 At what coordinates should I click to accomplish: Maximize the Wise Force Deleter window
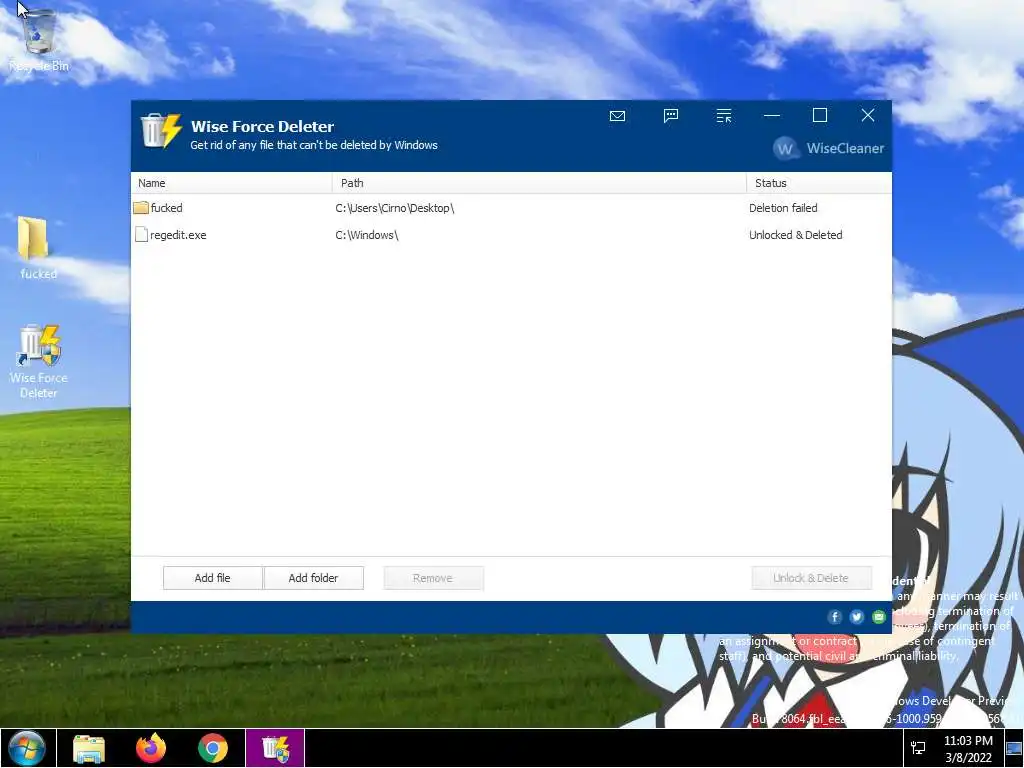pos(820,116)
